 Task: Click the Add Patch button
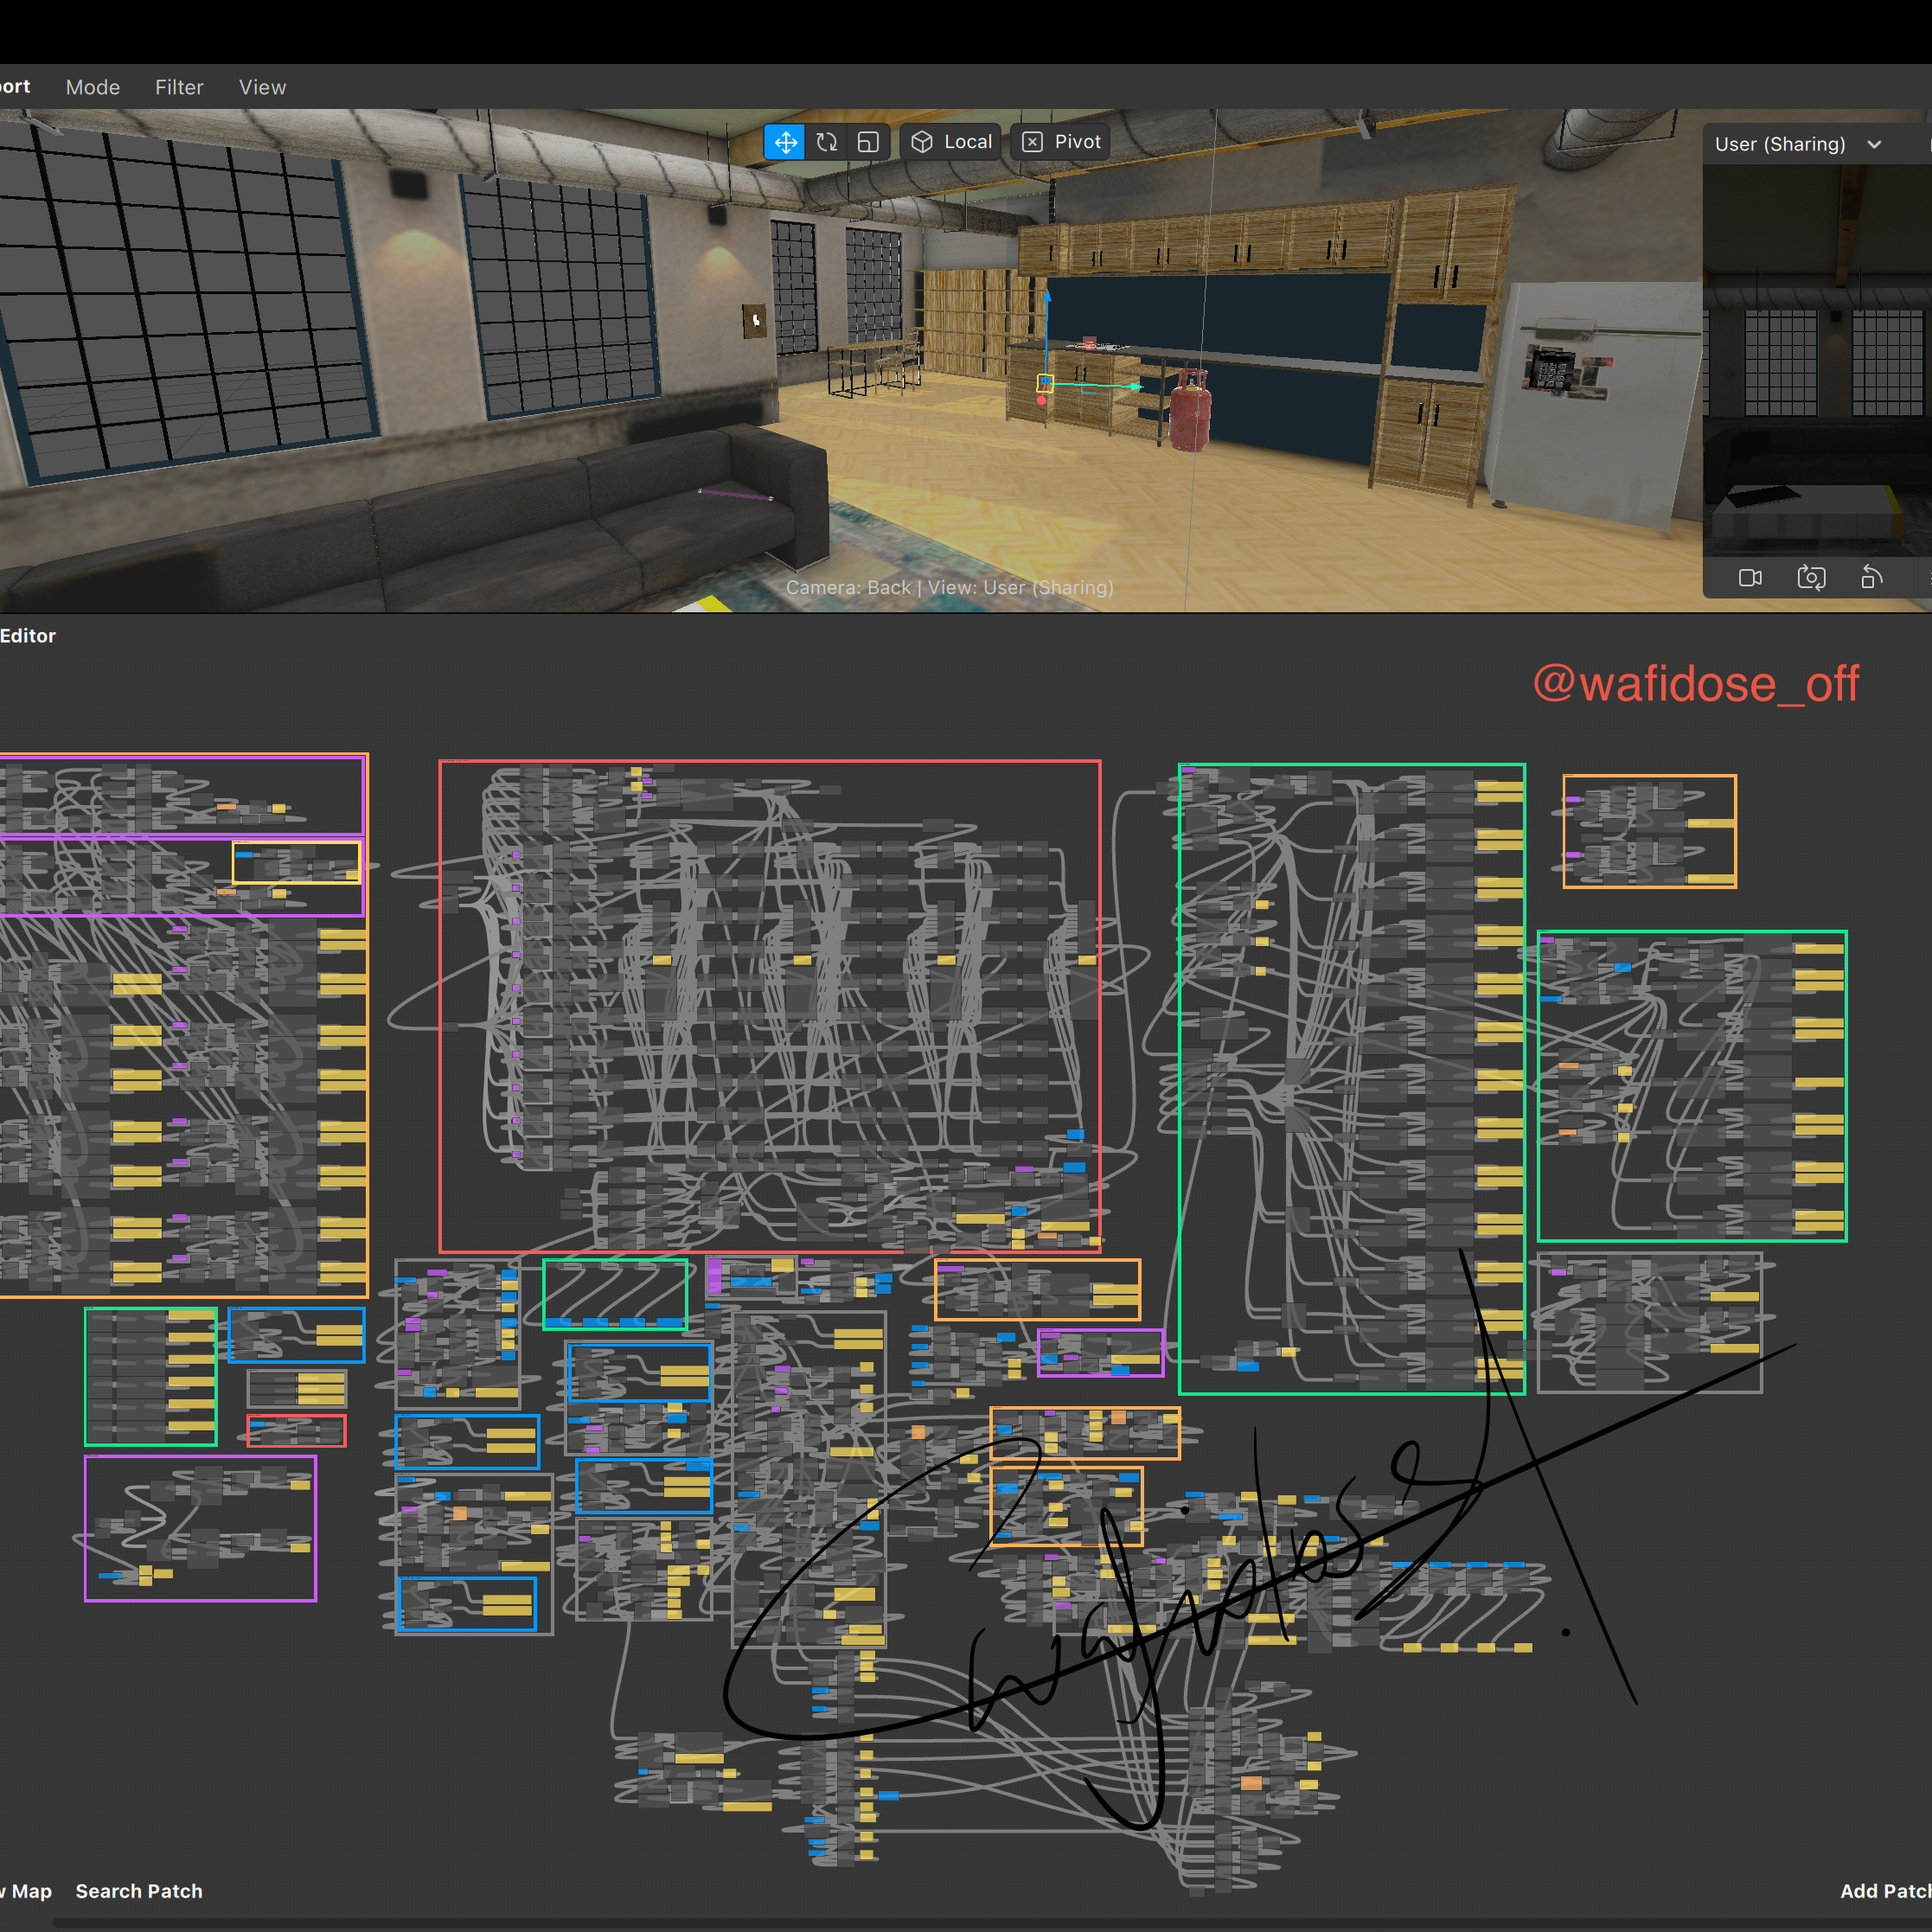pyautogui.click(x=1884, y=1891)
